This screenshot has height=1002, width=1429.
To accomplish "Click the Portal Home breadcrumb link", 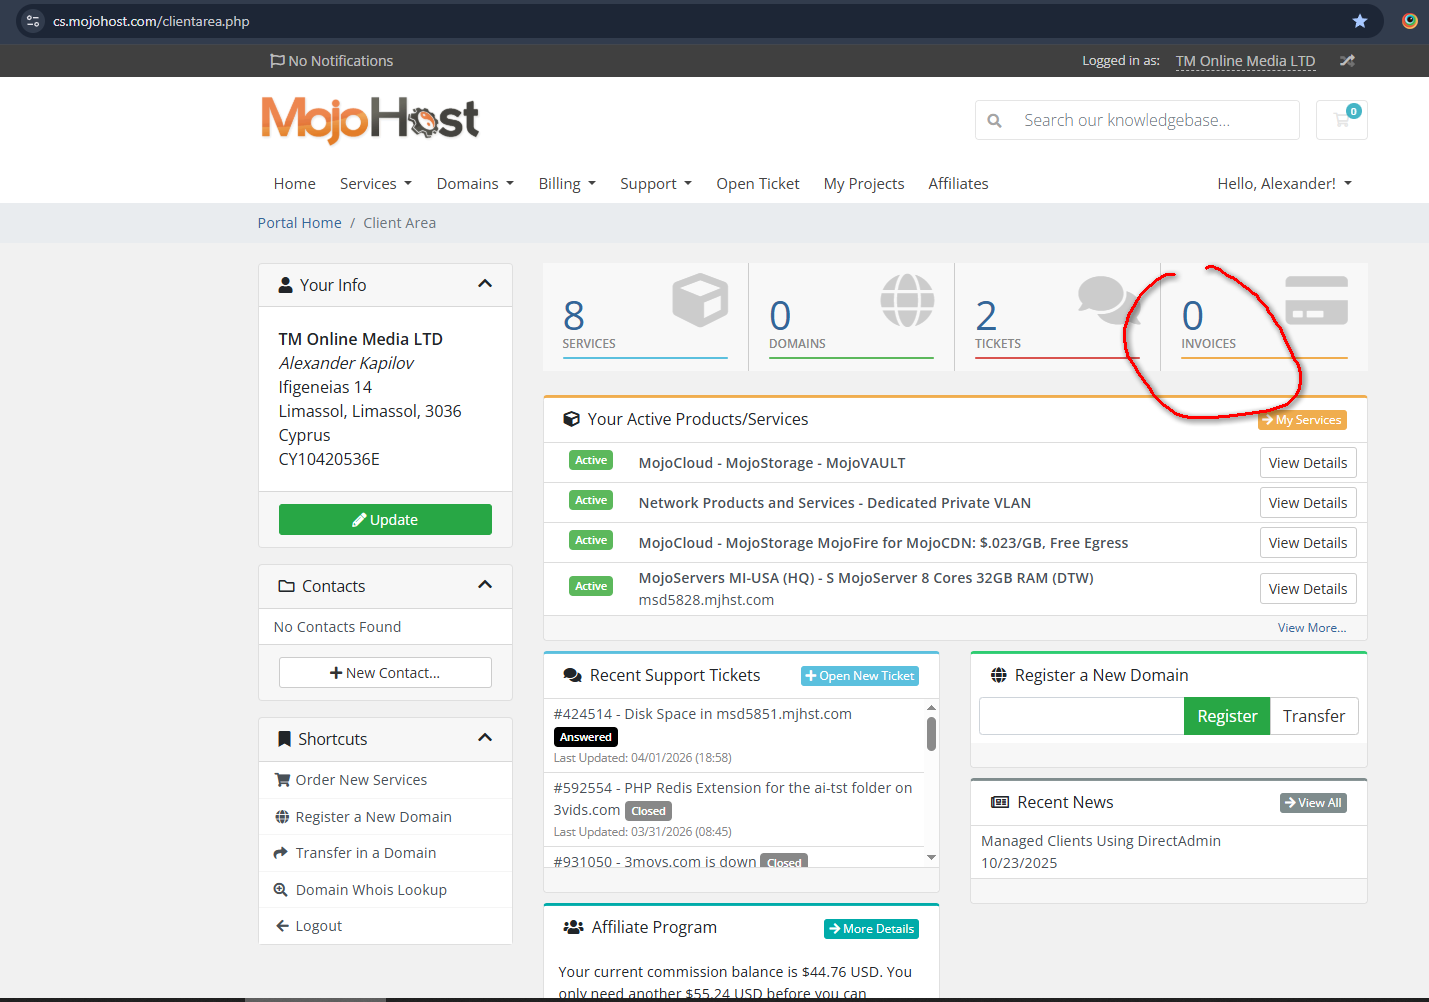I will (300, 223).
